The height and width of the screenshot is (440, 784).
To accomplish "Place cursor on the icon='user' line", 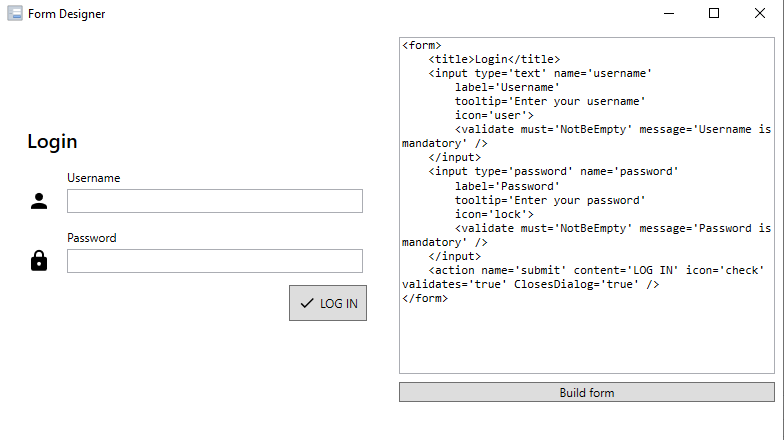I will 494,116.
